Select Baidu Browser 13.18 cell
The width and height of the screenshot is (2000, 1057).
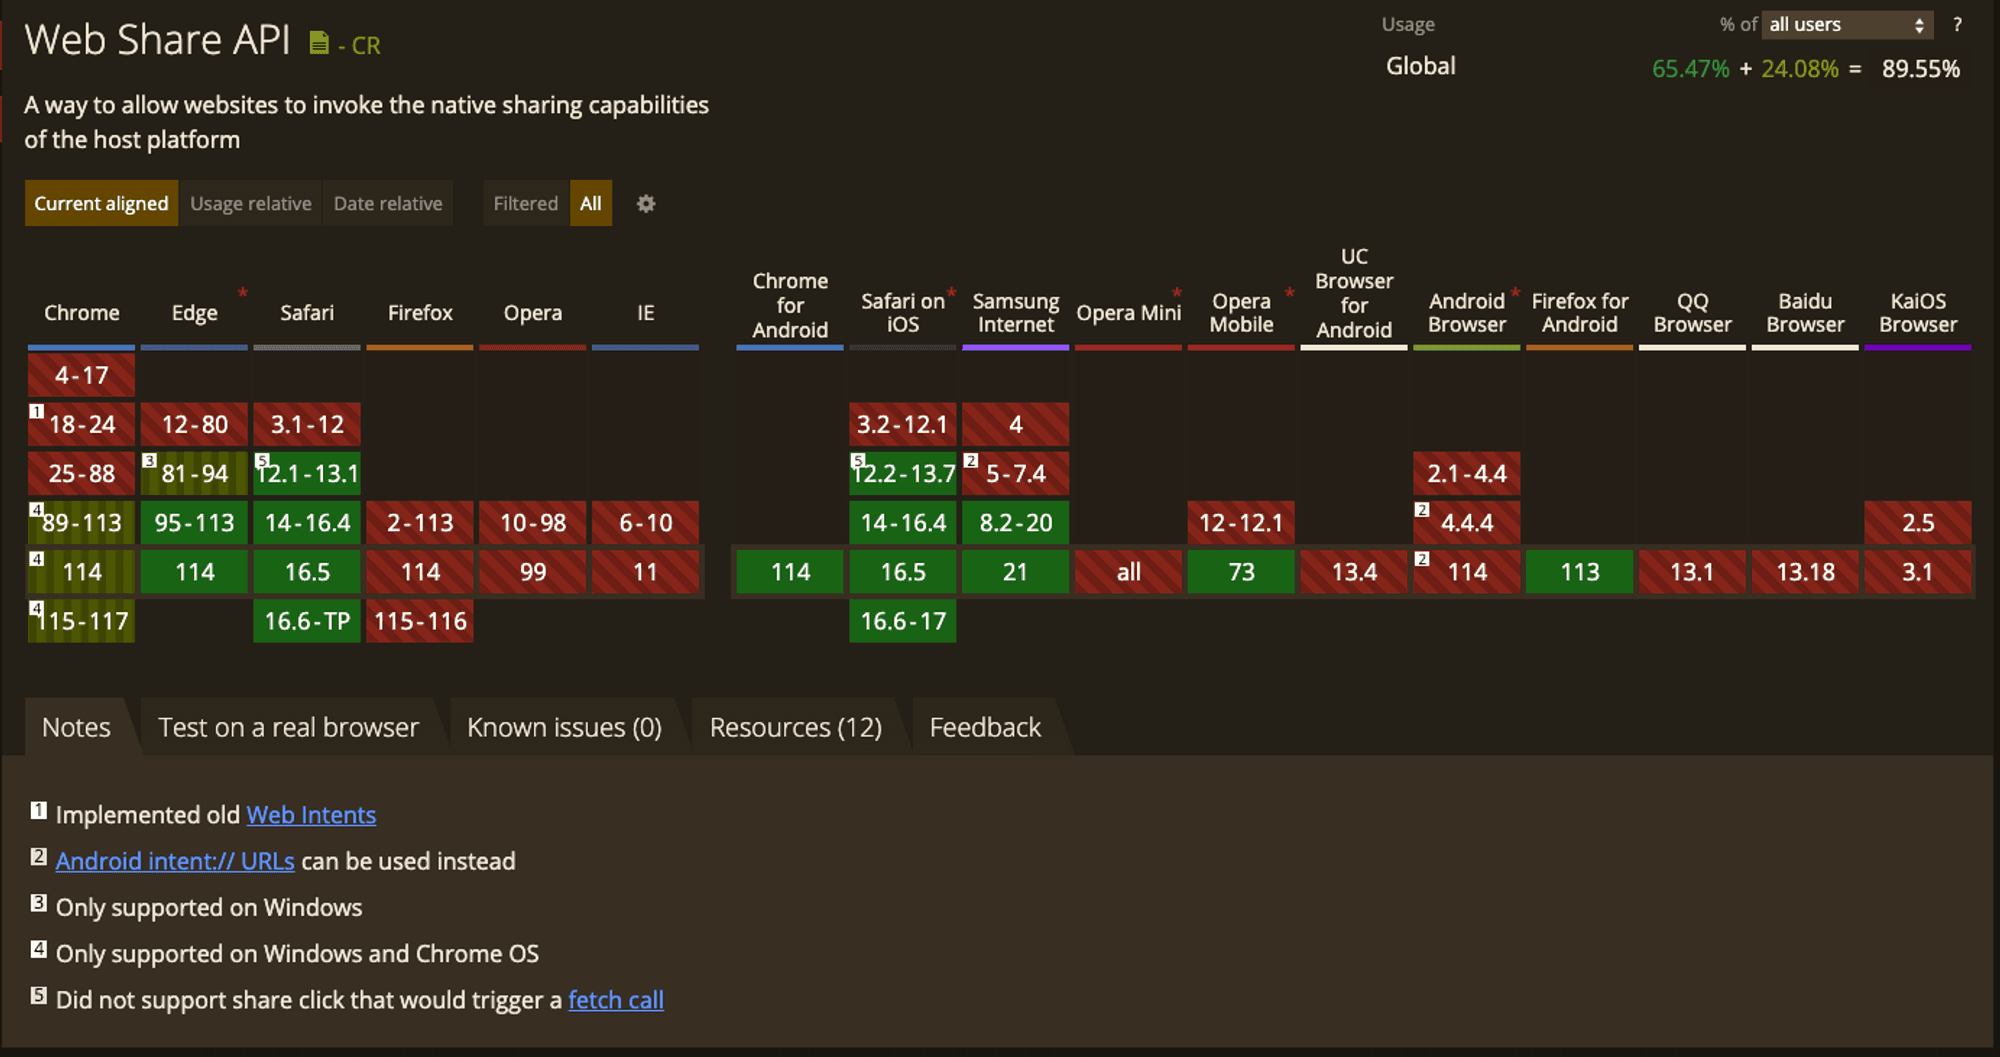click(1805, 572)
